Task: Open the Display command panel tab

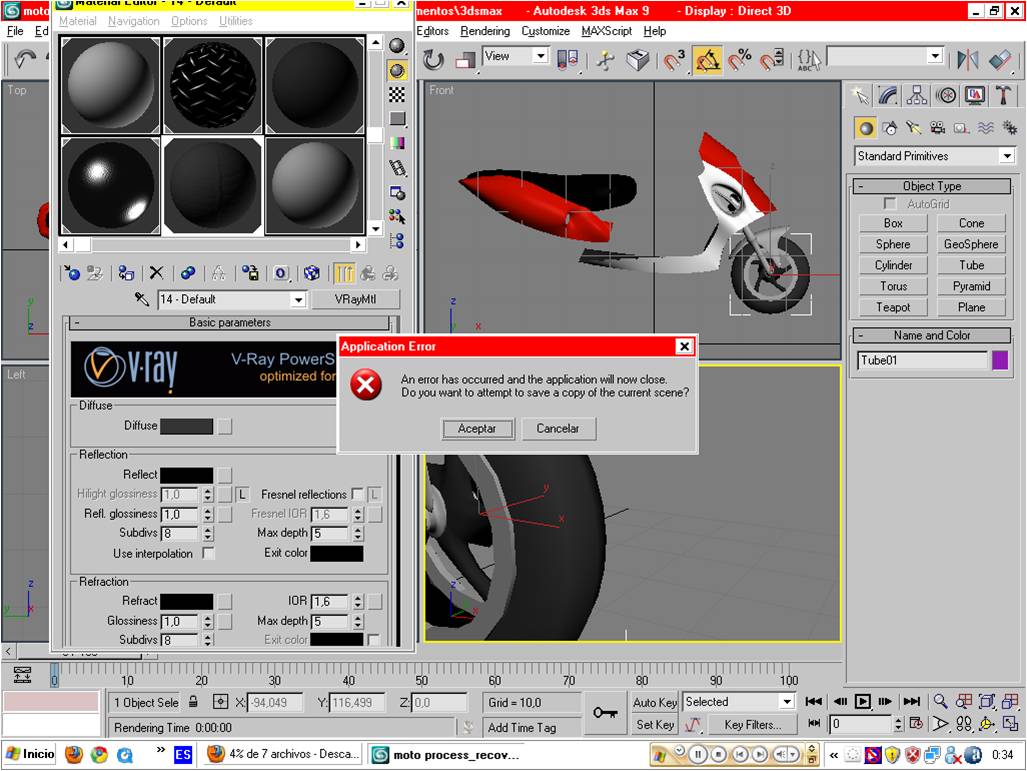Action: coord(975,96)
